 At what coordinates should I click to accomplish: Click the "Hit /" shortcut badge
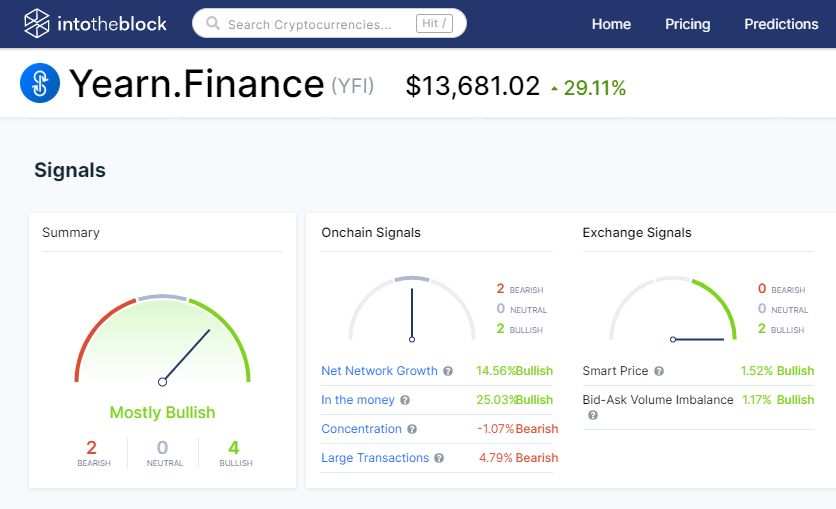434,23
